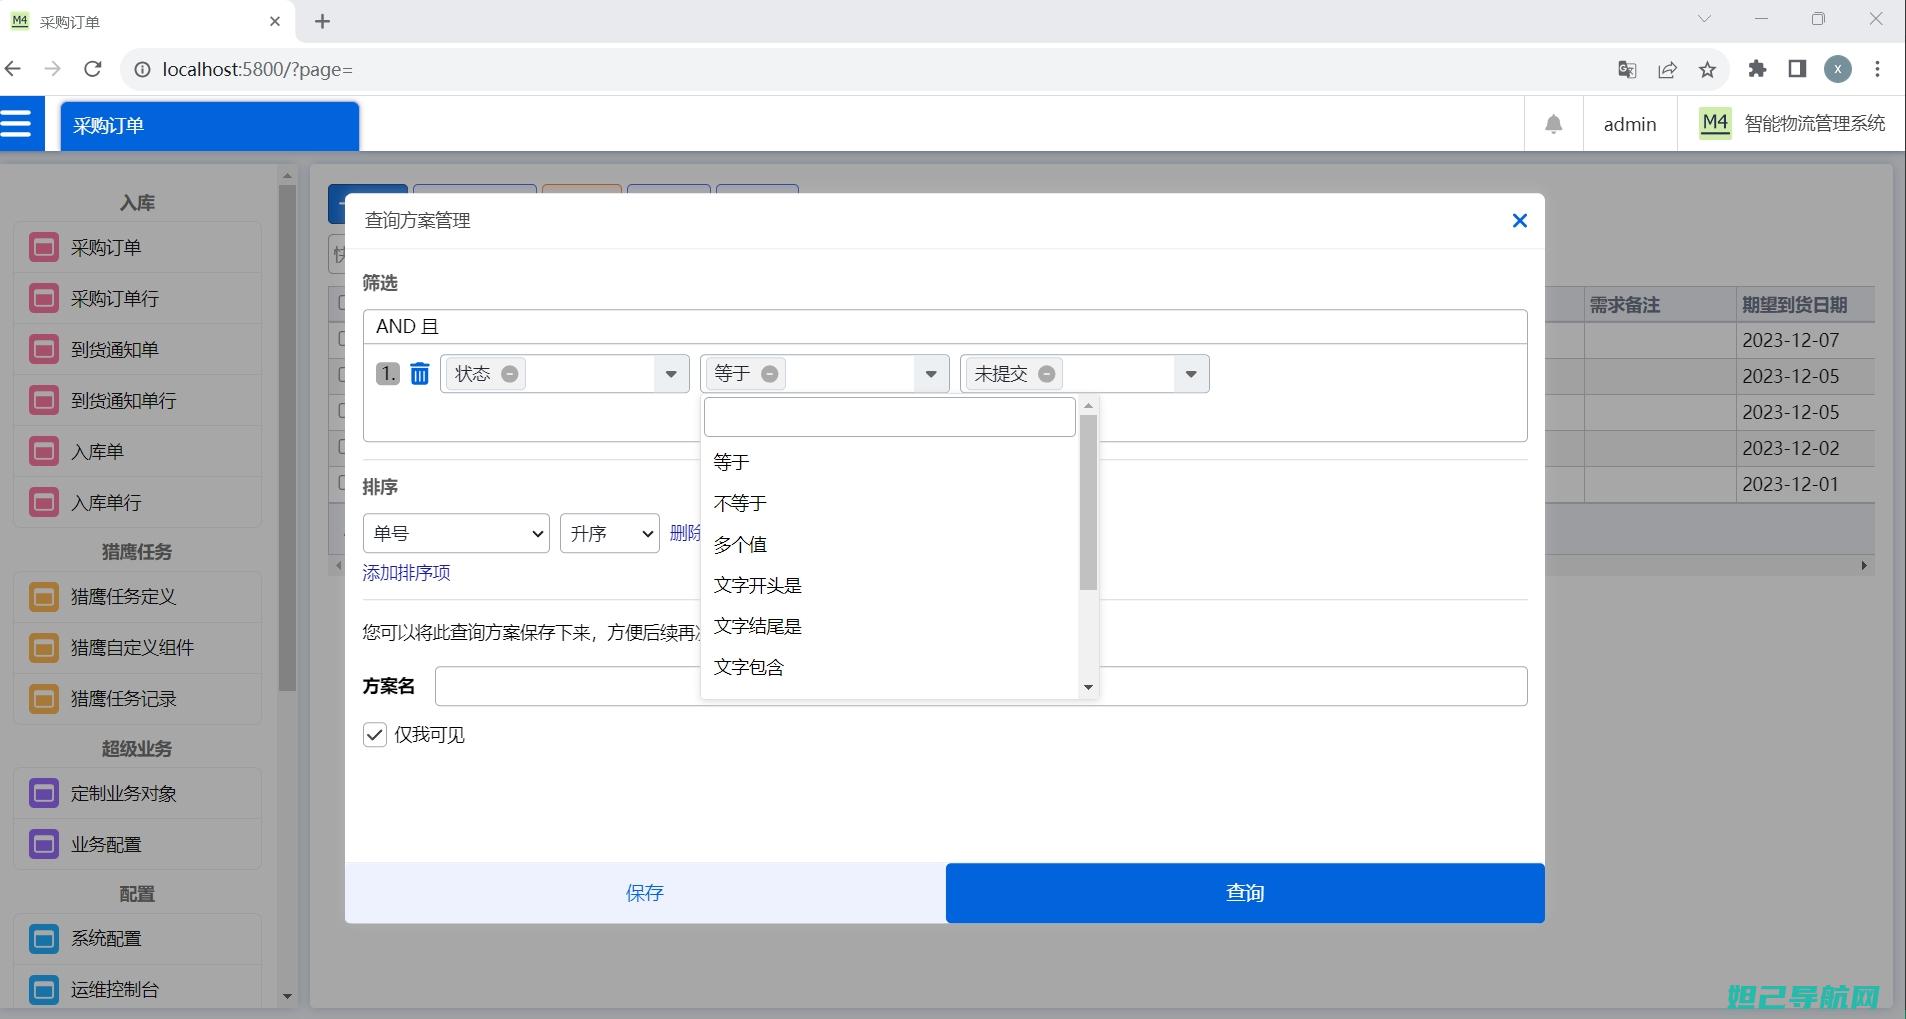1906x1019 pixels.
Task: Click the 采购订单 sidebar icon
Action: coord(44,247)
